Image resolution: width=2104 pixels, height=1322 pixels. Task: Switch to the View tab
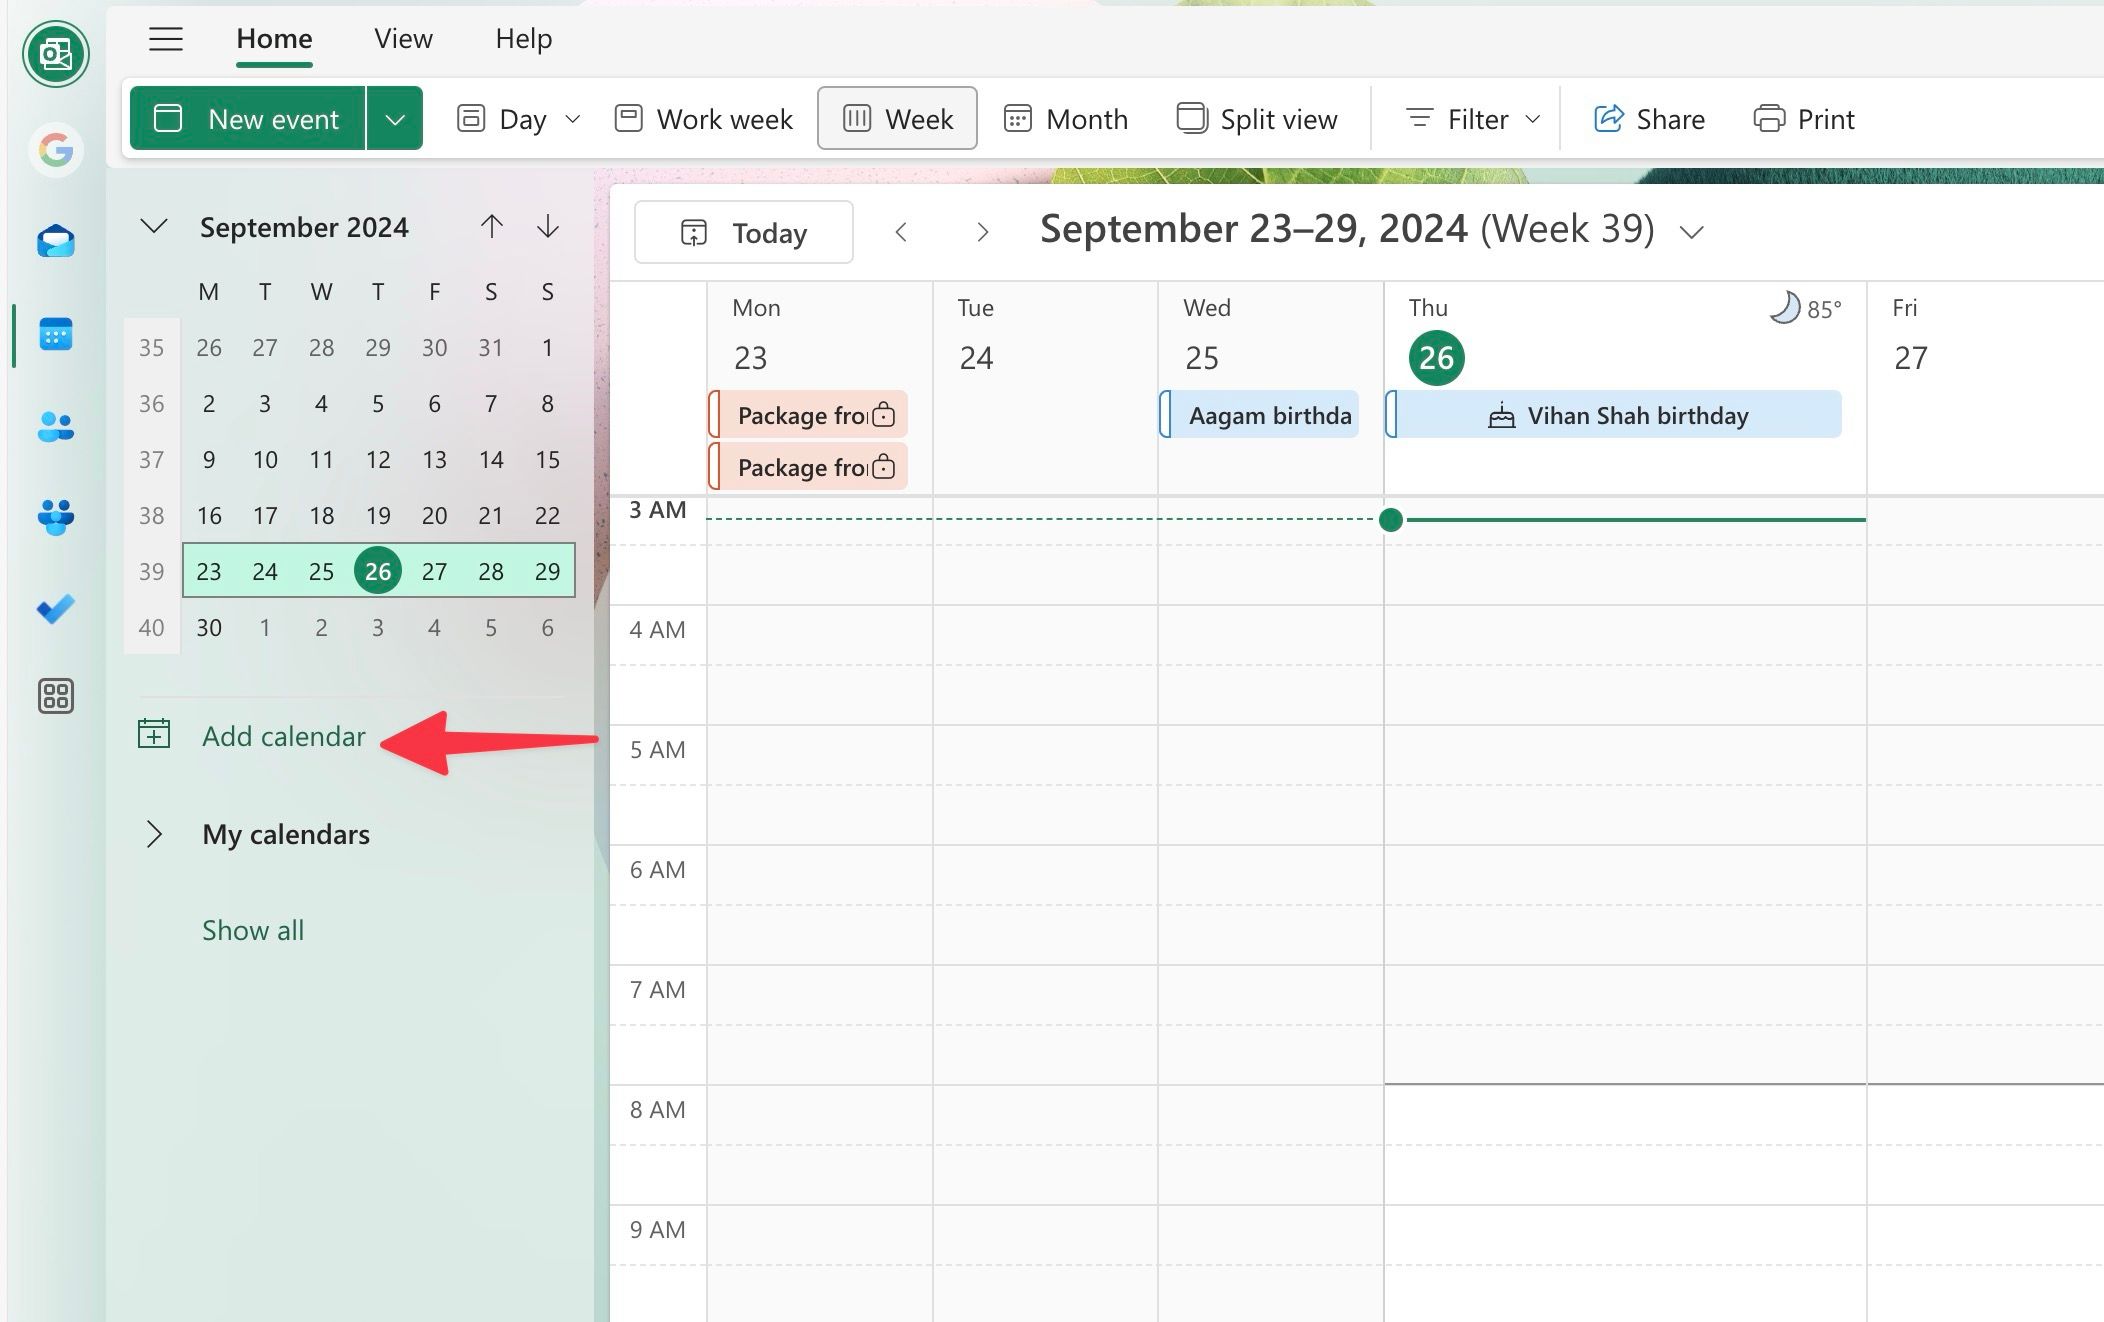[x=403, y=38]
